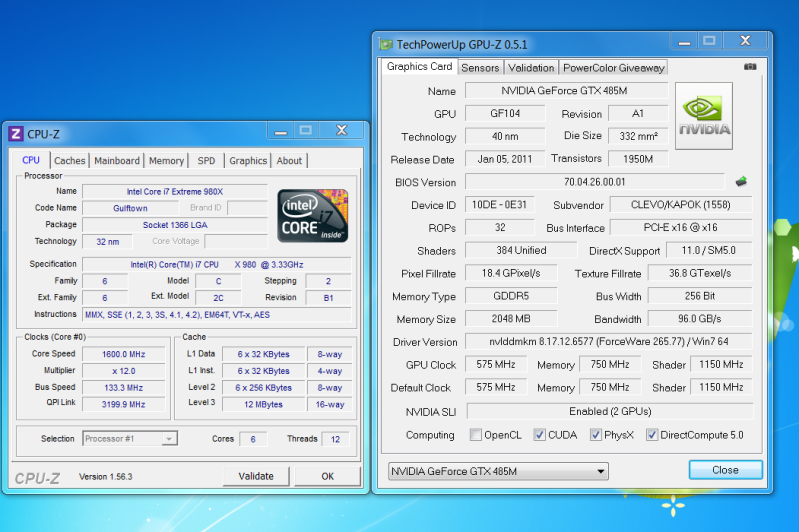
Task: Click the Multiplier value x 12.0
Action: tap(123, 371)
